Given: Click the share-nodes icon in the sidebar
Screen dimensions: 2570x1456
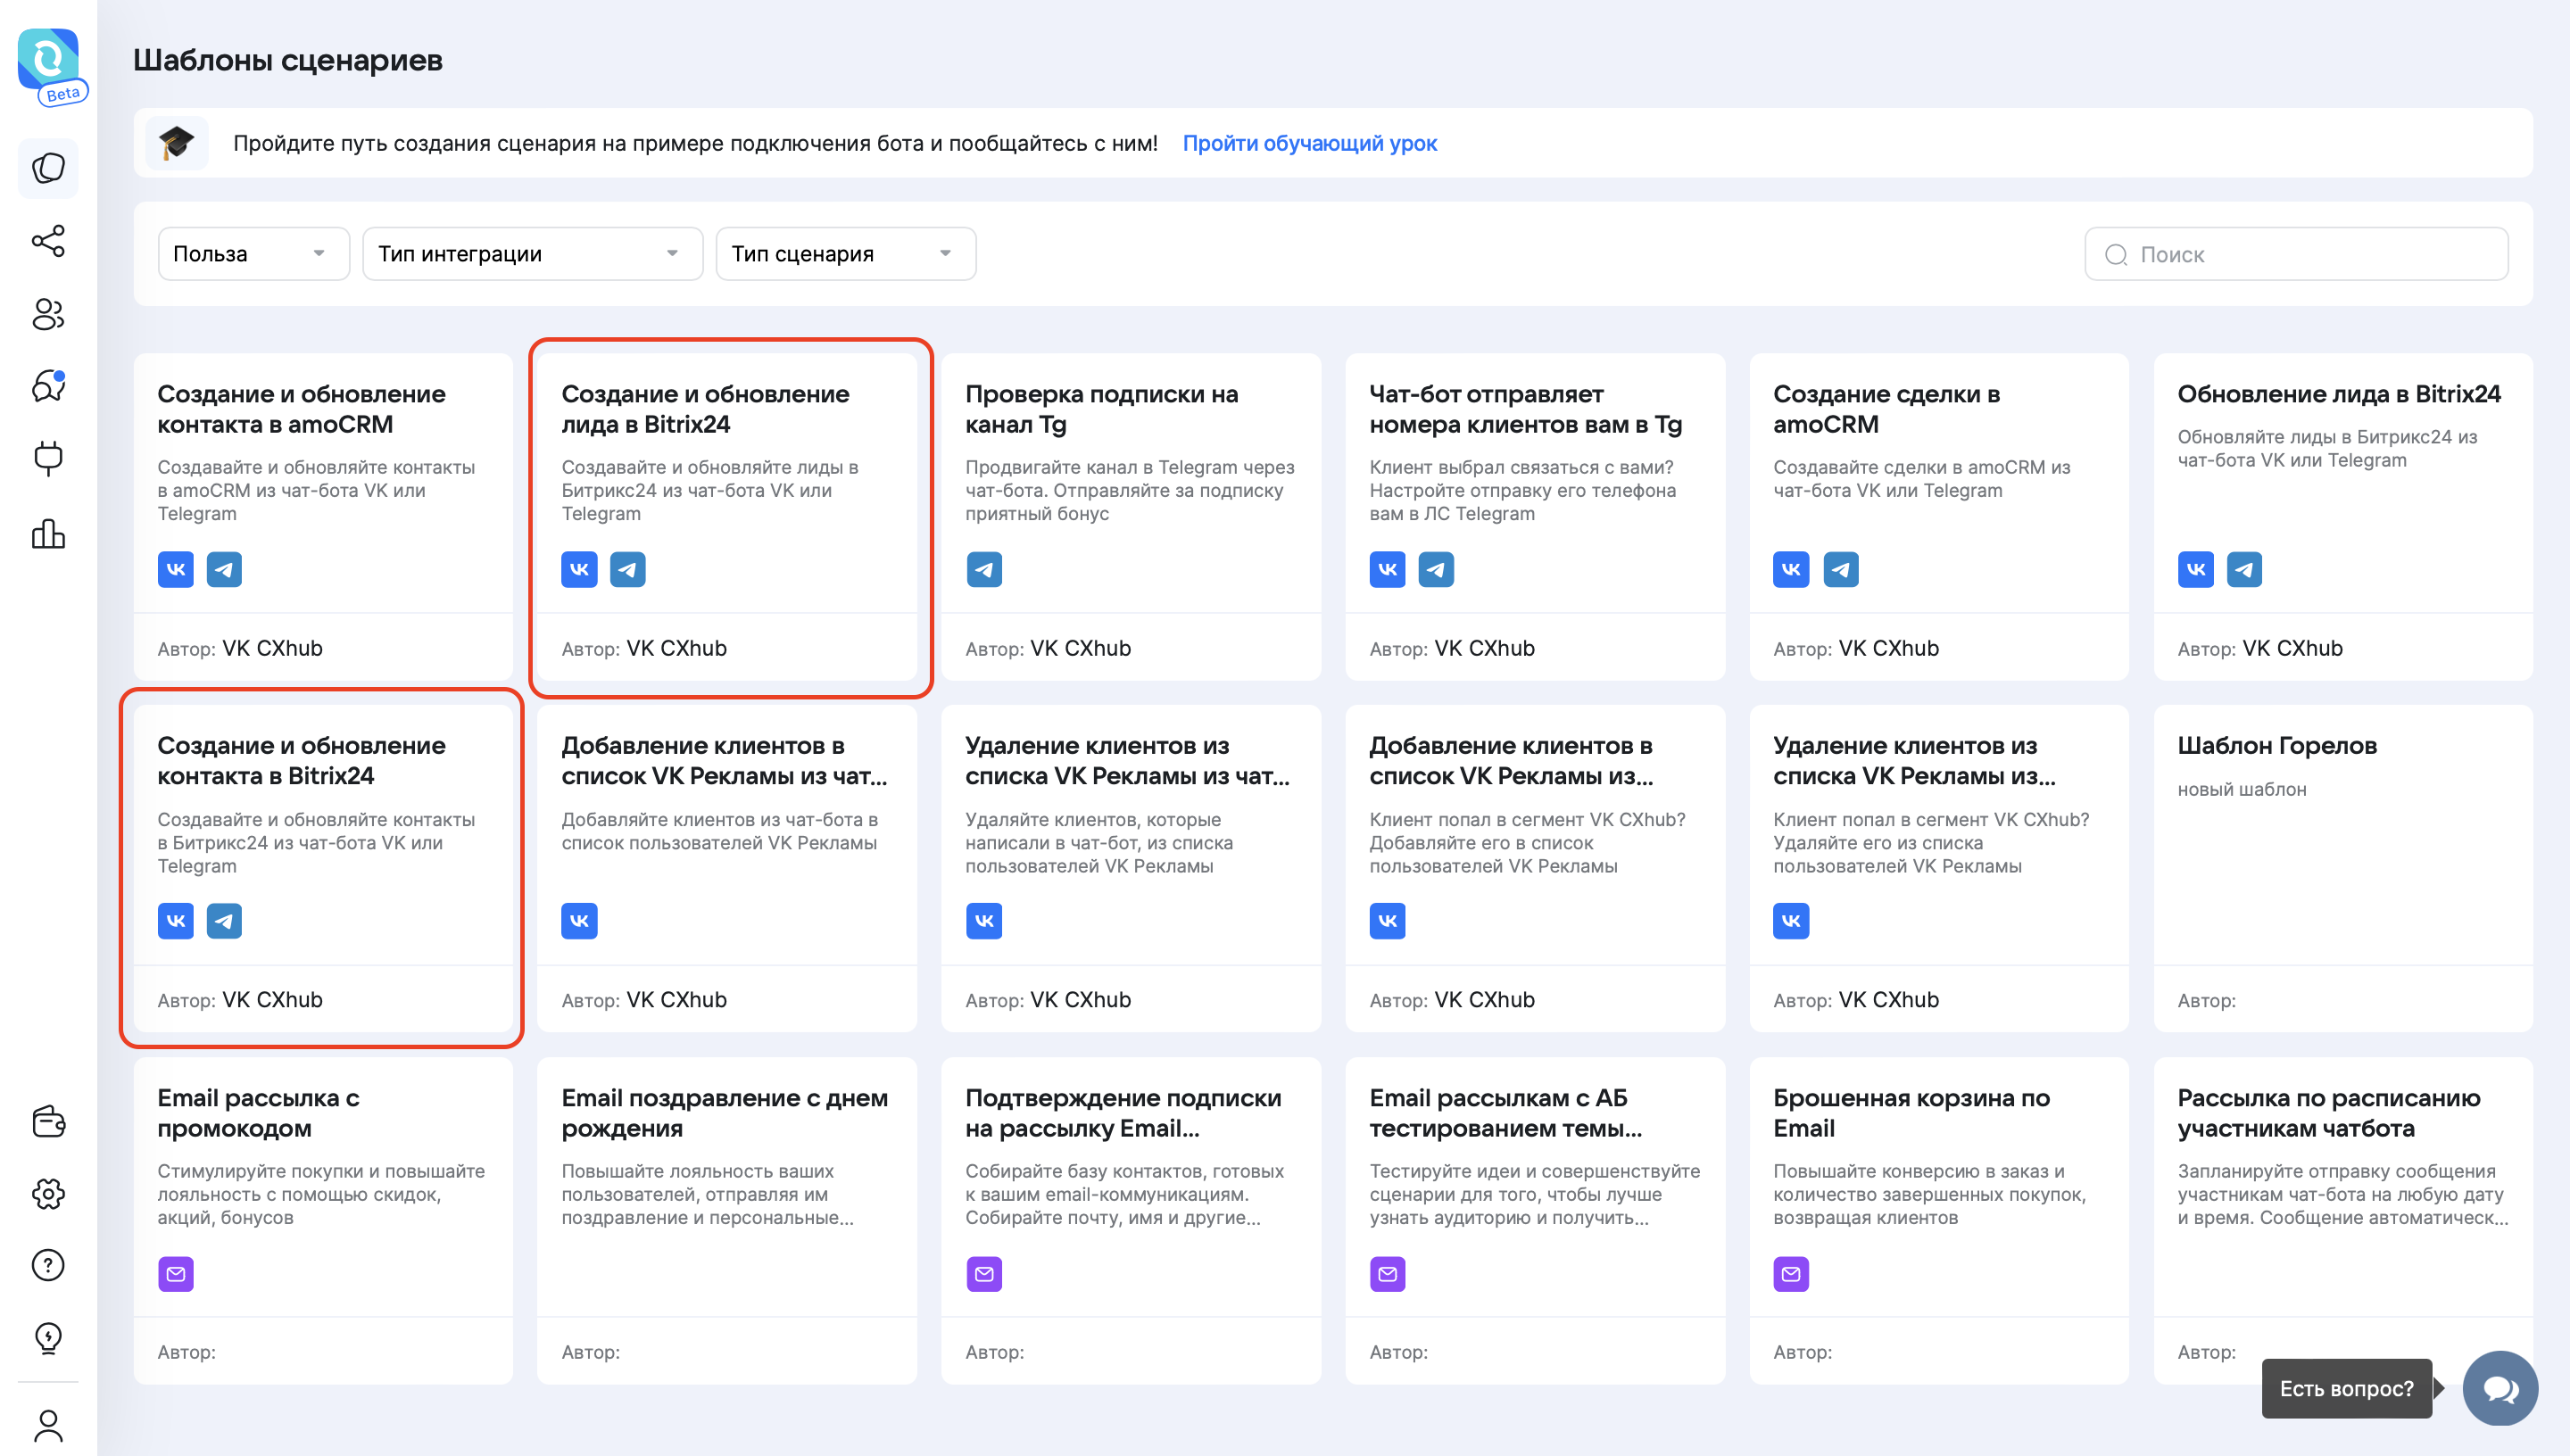Looking at the screenshot, I should tap(48, 241).
